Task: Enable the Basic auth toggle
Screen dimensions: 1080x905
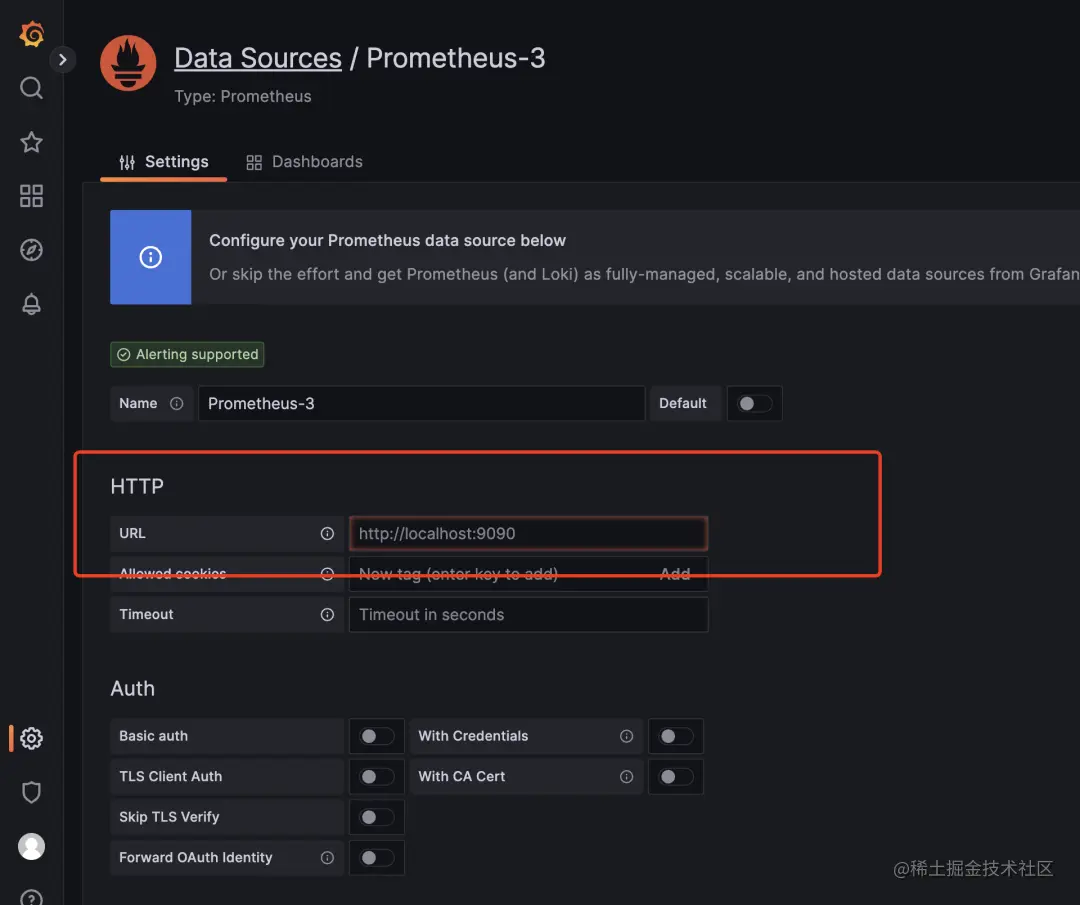Action: [x=377, y=736]
